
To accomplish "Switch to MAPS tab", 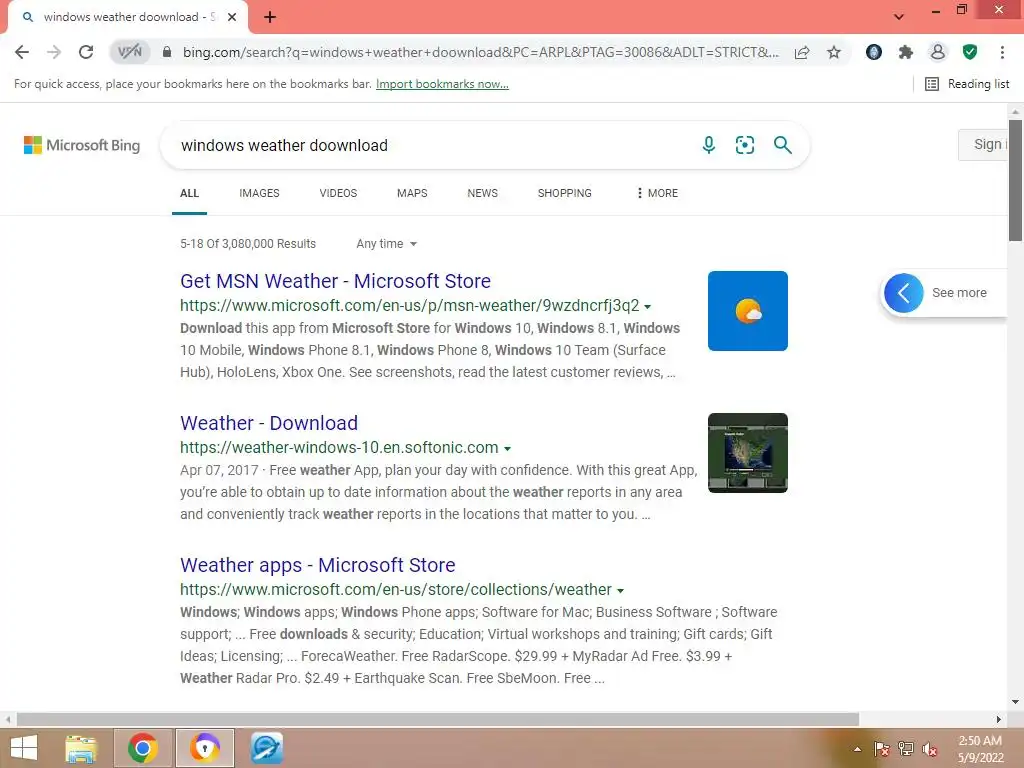I will [x=412, y=193].
